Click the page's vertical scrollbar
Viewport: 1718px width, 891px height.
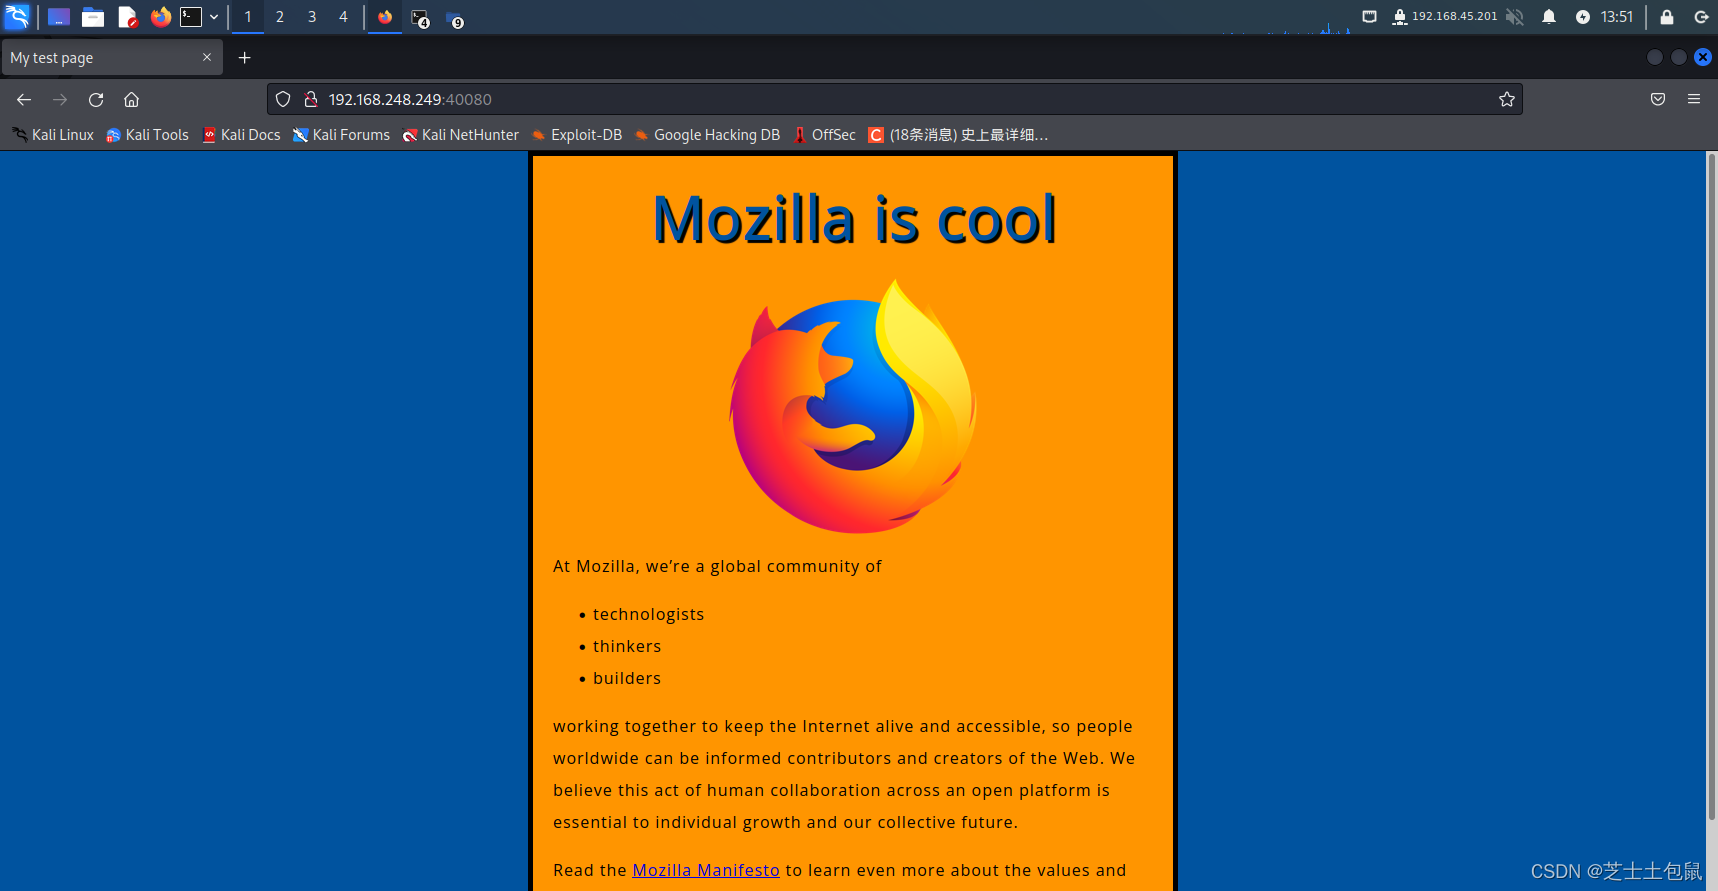(x=1711, y=487)
